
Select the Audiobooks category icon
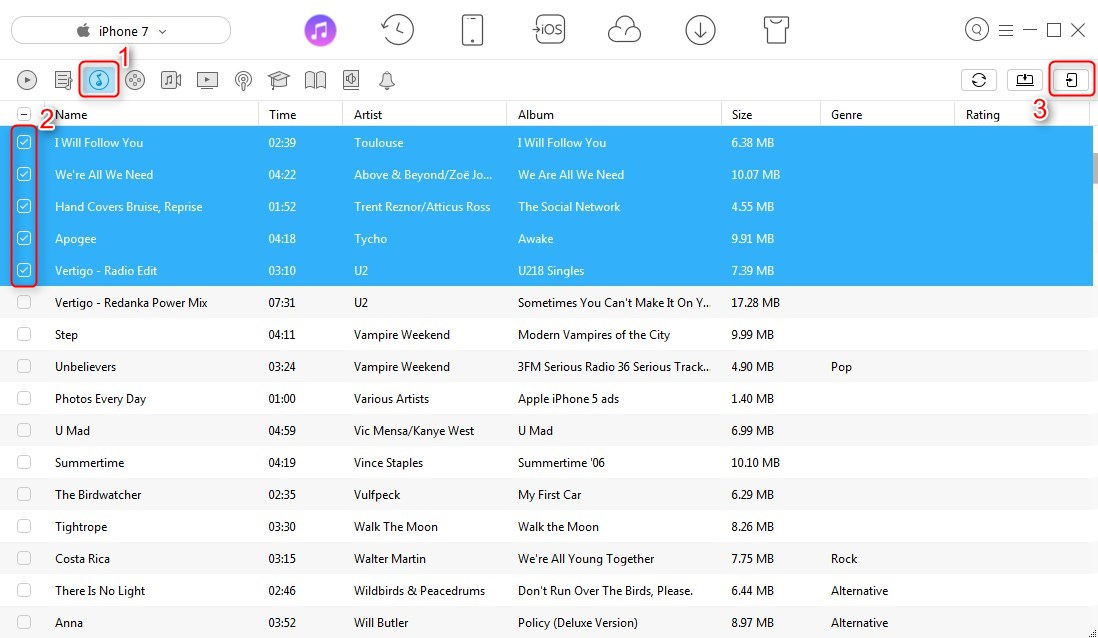click(351, 81)
